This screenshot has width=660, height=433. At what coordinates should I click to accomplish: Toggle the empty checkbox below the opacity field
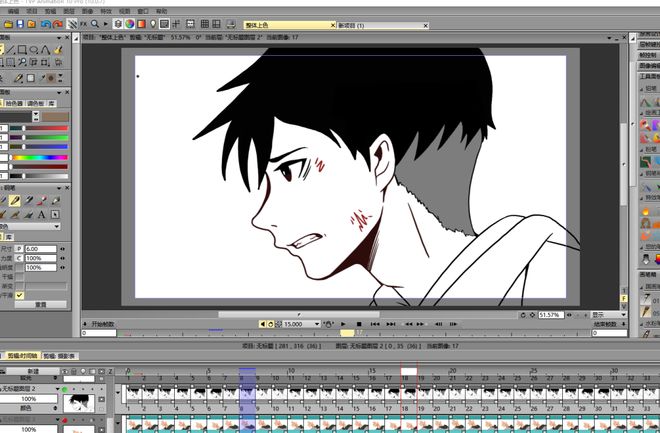19,277
